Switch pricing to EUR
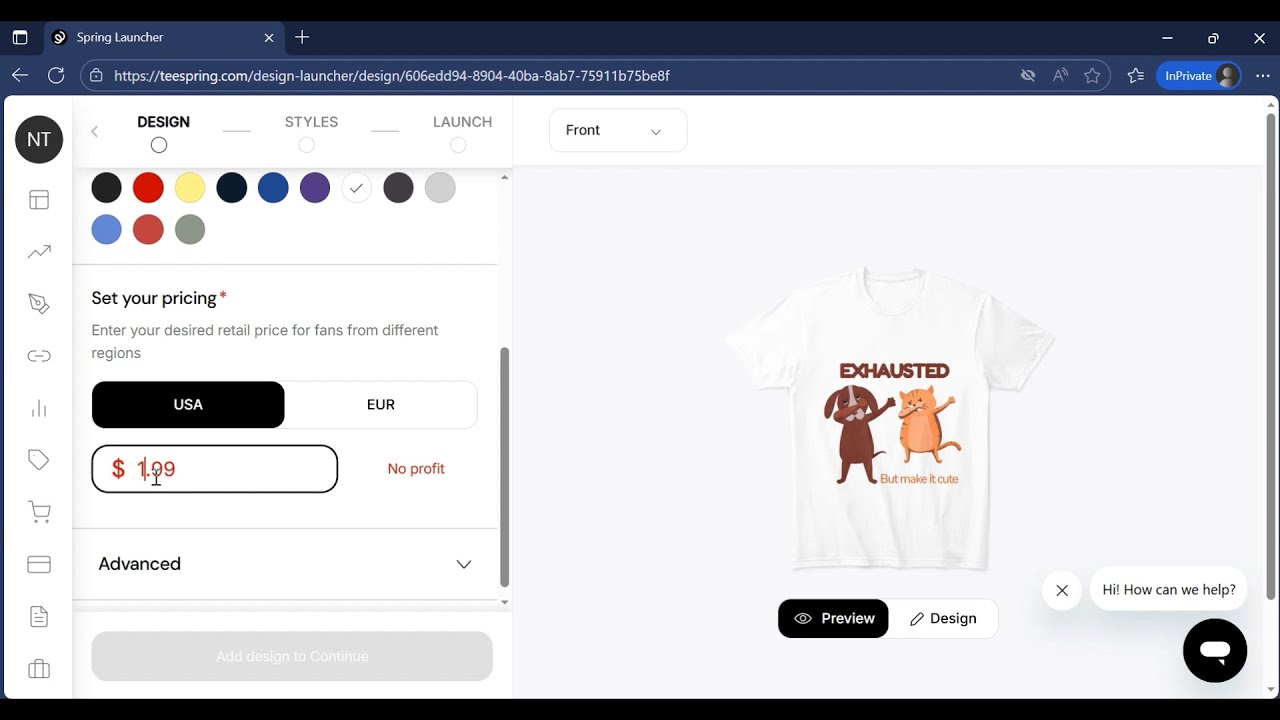 click(x=381, y=405)
